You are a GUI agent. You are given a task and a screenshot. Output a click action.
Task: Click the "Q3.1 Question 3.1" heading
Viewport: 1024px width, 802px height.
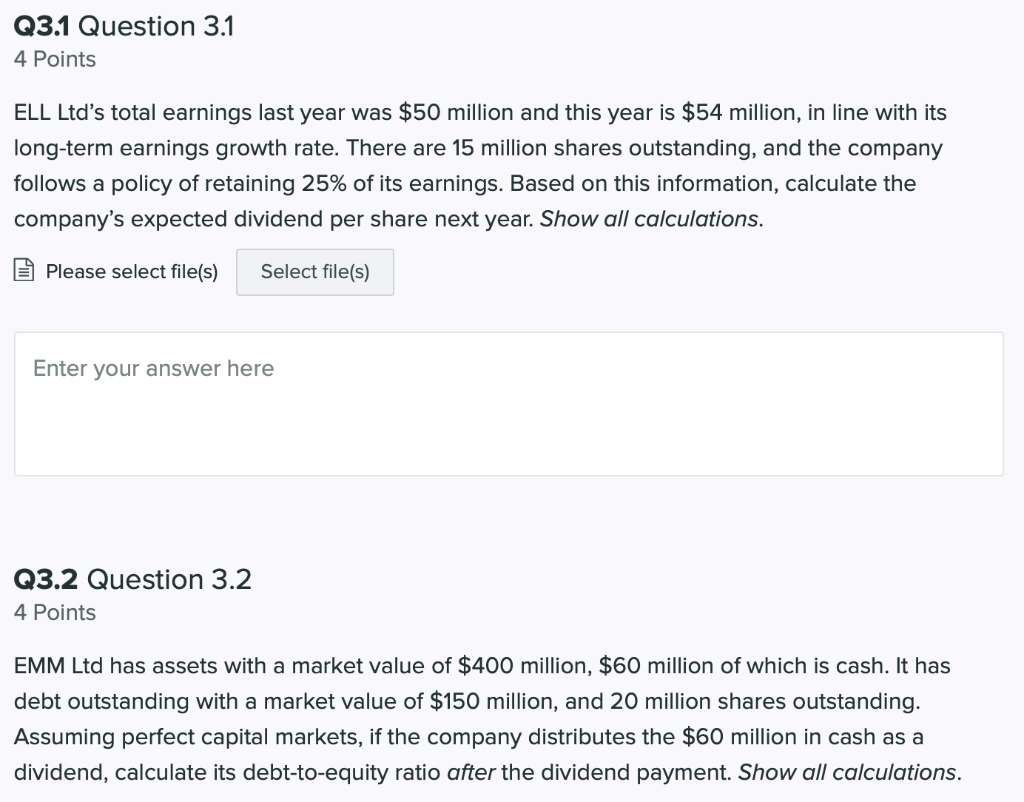(x=124, y=26)
